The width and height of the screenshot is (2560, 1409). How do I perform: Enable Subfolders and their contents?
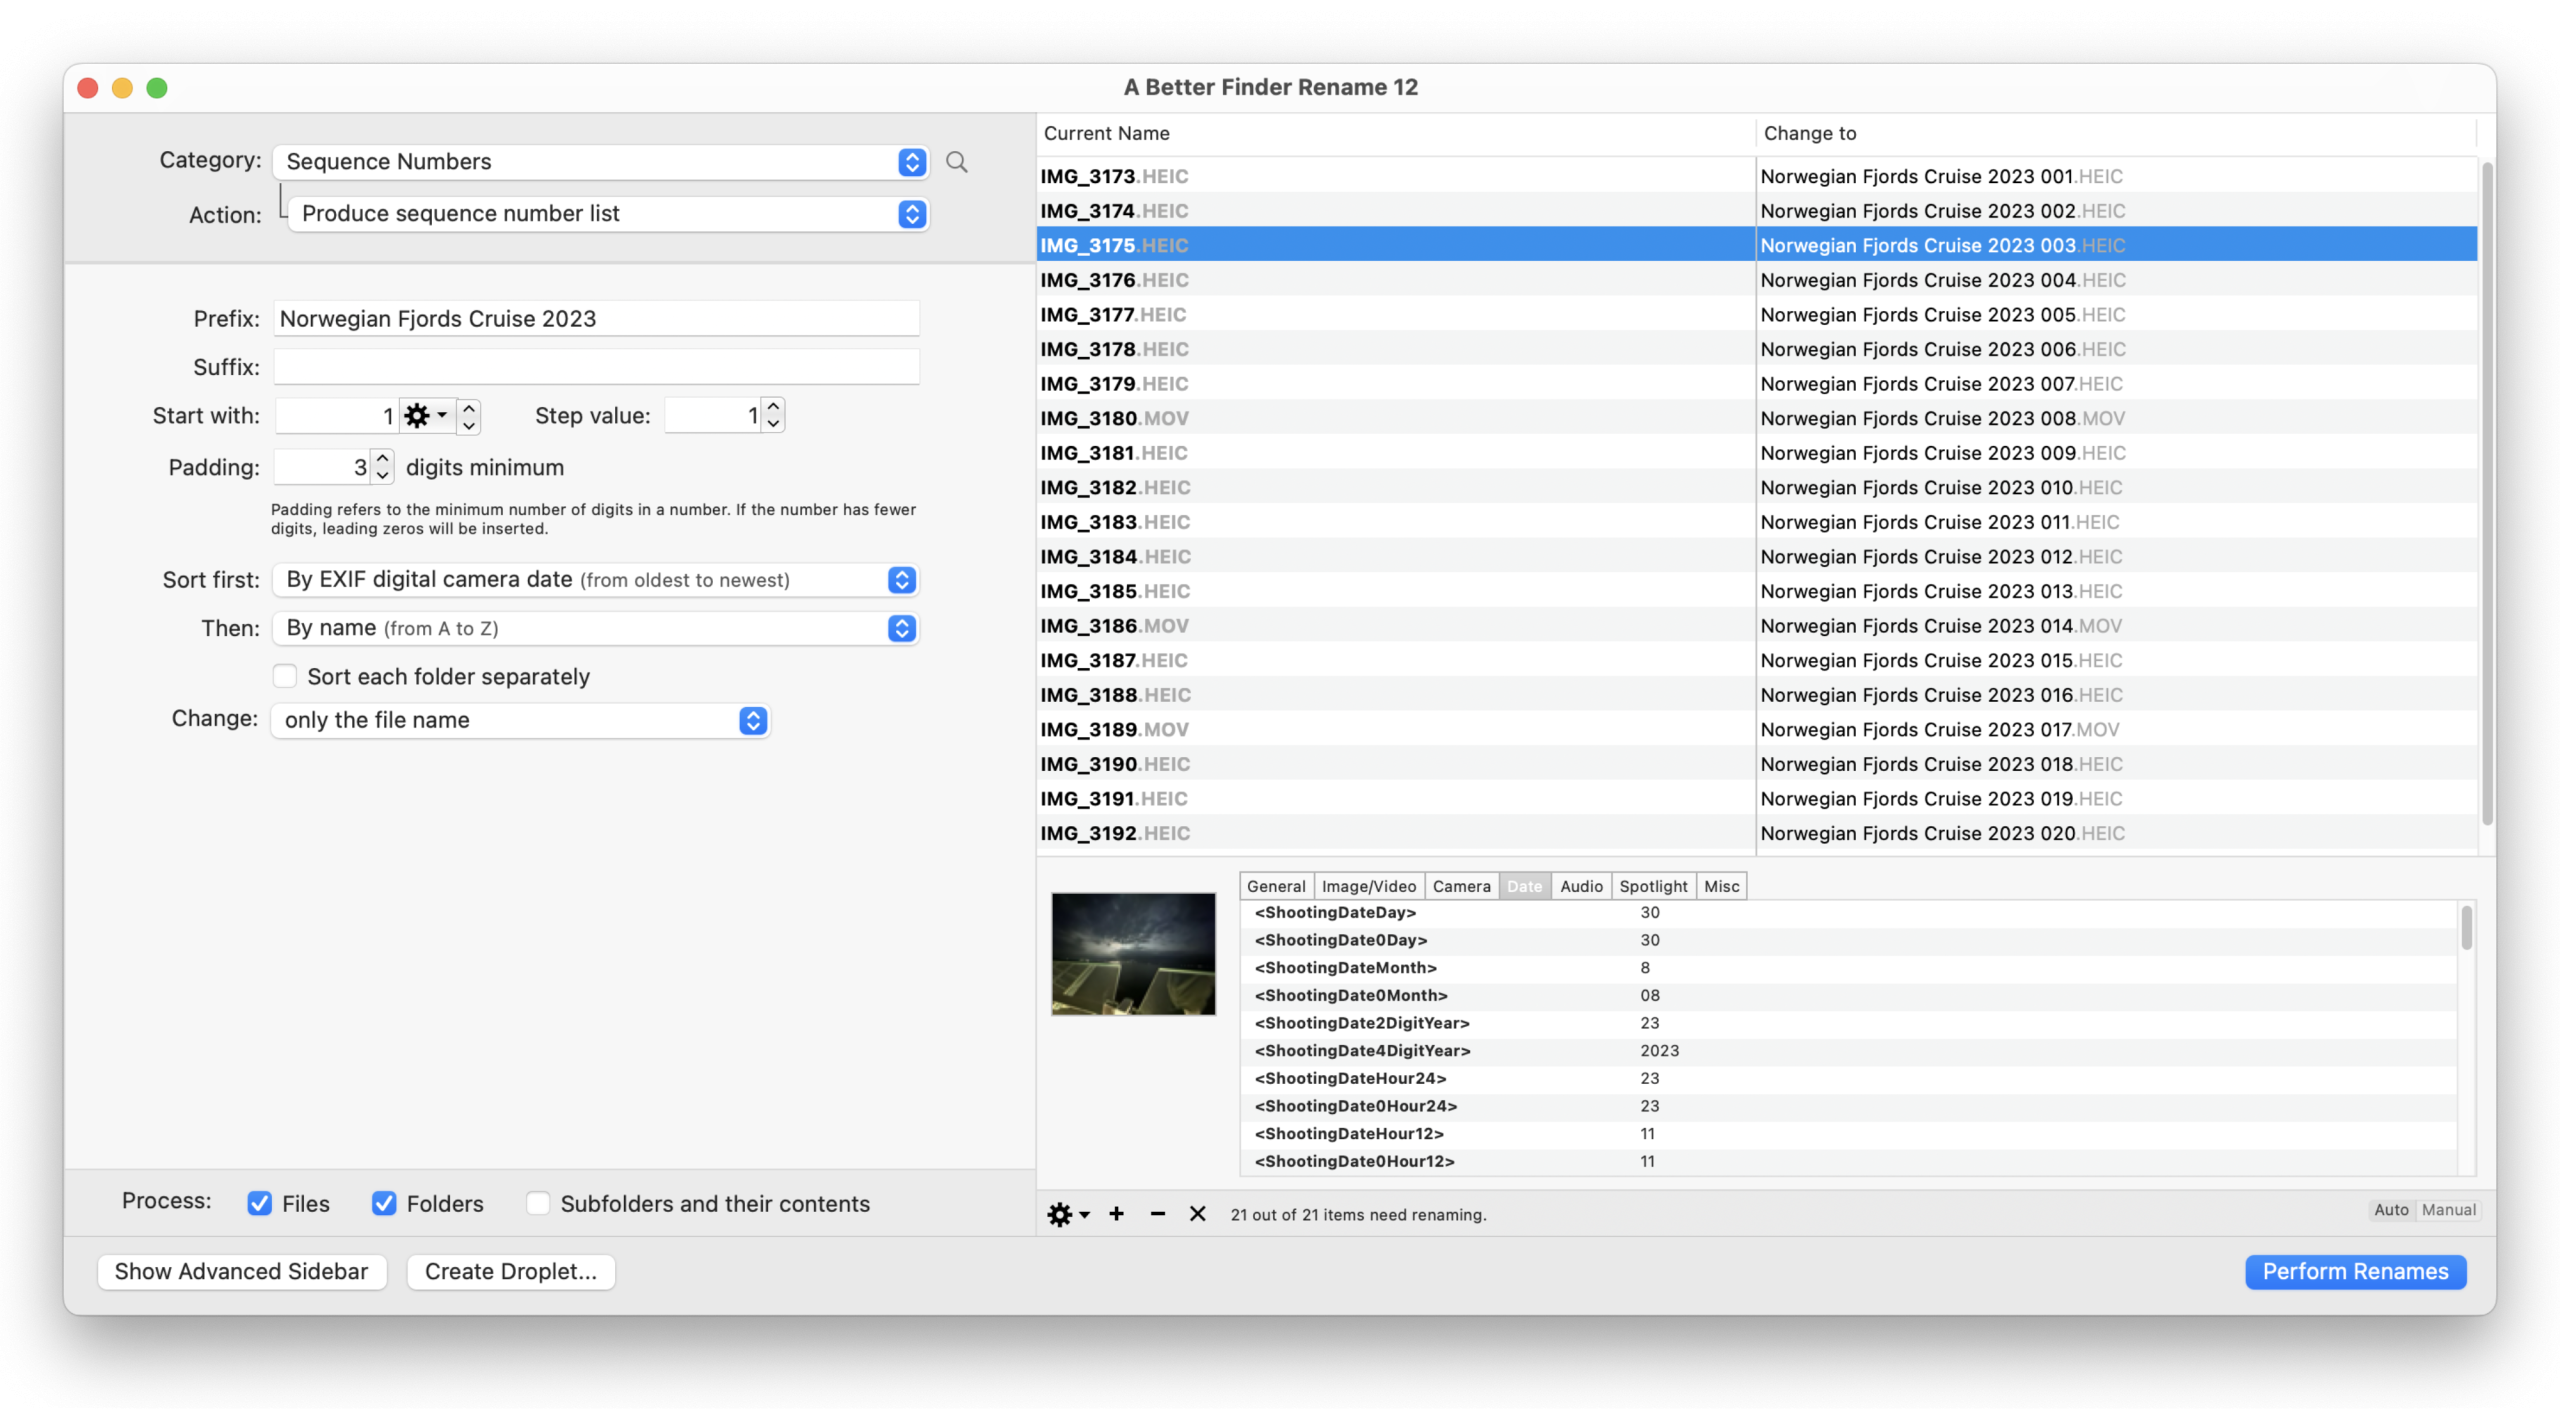[538, 1203]
